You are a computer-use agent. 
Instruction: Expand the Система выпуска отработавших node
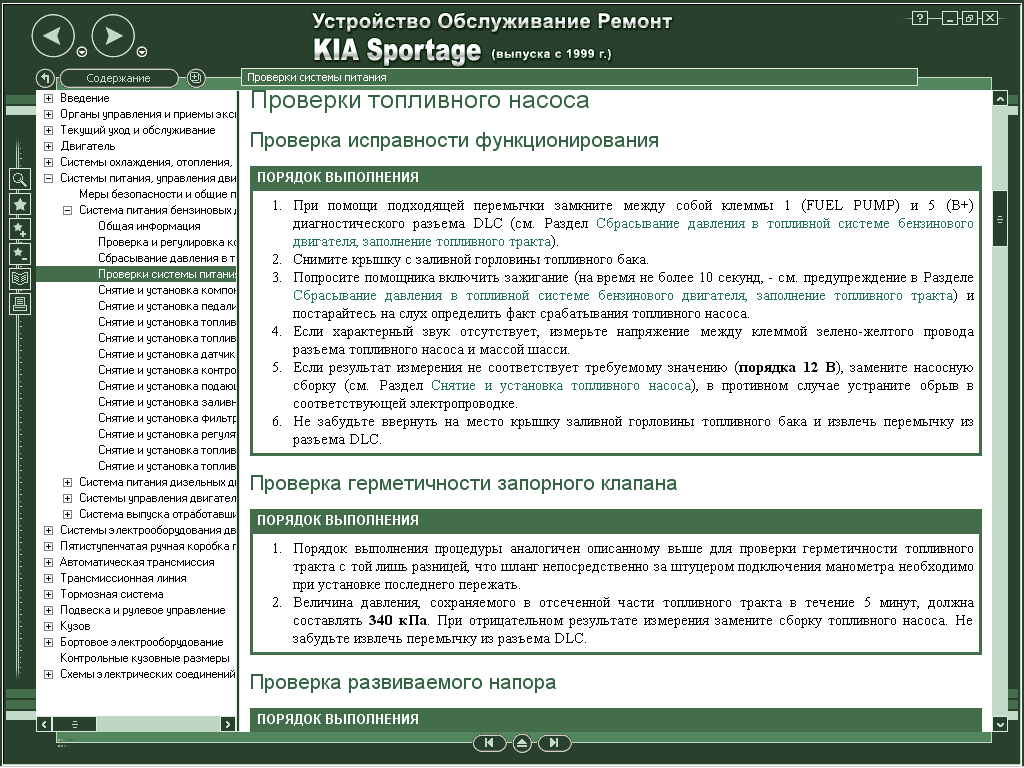click(67, 514)
